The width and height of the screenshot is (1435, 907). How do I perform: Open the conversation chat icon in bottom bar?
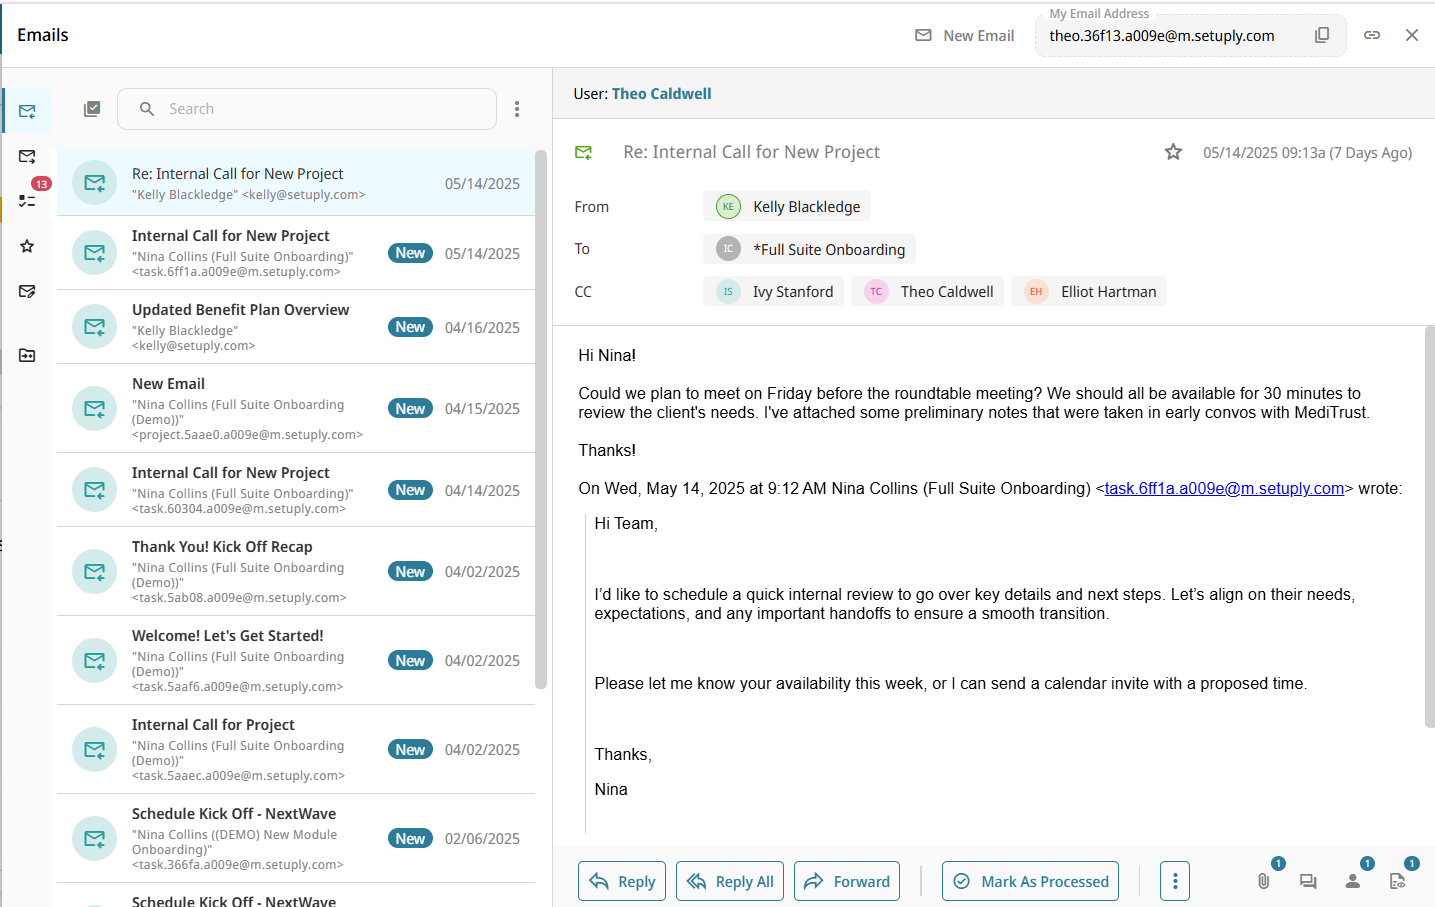[x=1308, y=881]
